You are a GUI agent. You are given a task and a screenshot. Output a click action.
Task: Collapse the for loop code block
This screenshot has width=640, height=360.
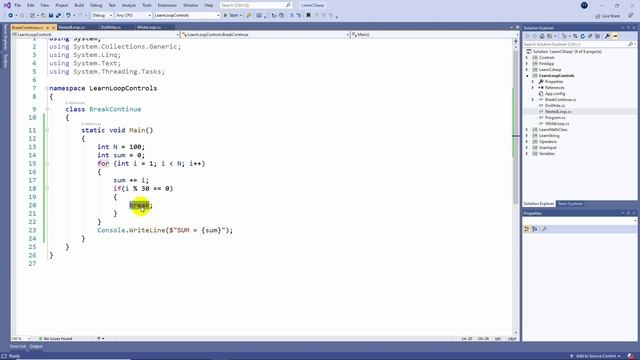coord(47,164)
